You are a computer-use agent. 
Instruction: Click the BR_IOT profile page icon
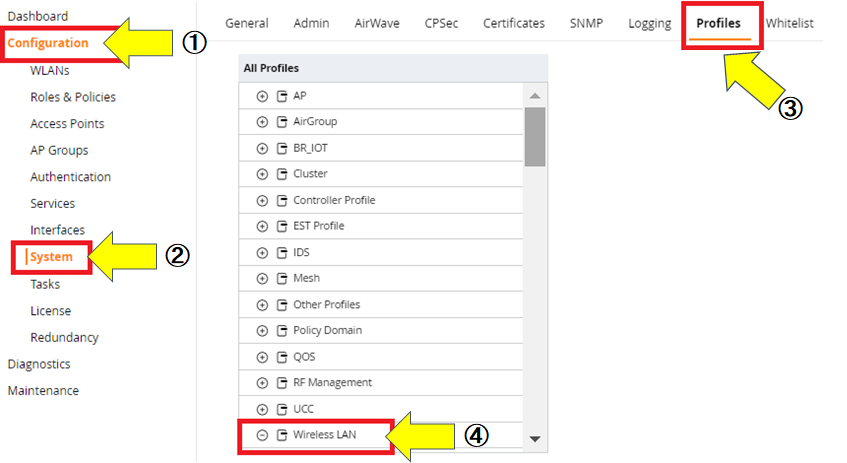click(x=281, y=148)
